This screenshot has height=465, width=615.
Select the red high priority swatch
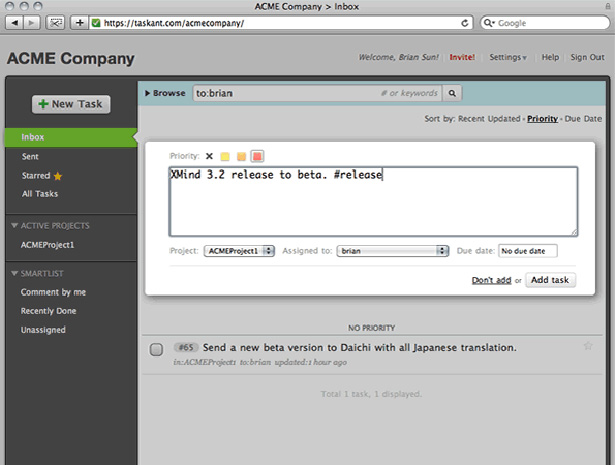coord(257,156)
